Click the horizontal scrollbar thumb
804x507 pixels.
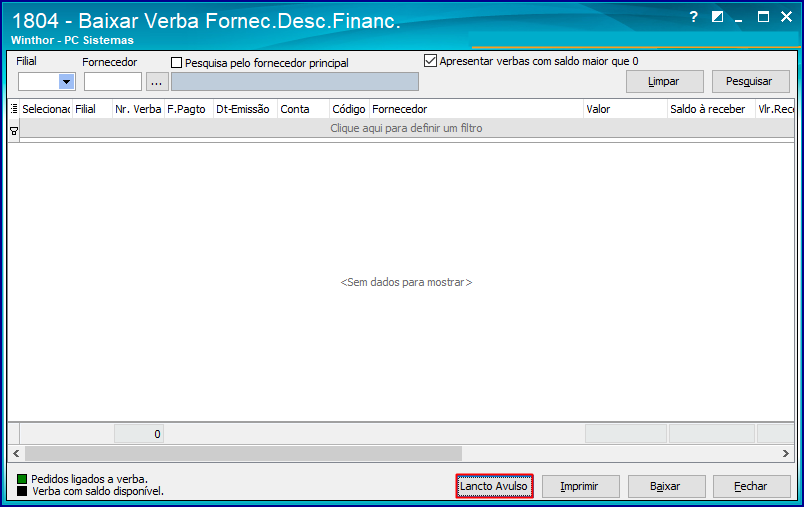244,453
